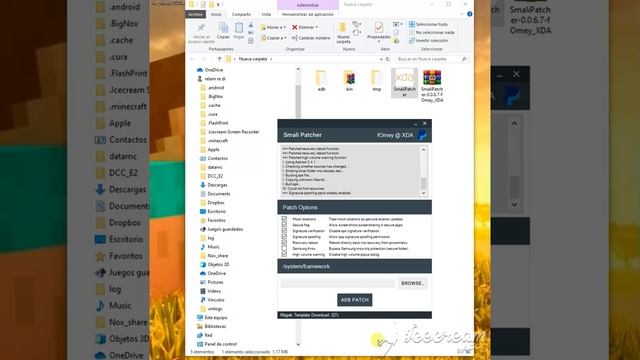
Task: Open the Mover a dropdown
Action: click(273, 27)
